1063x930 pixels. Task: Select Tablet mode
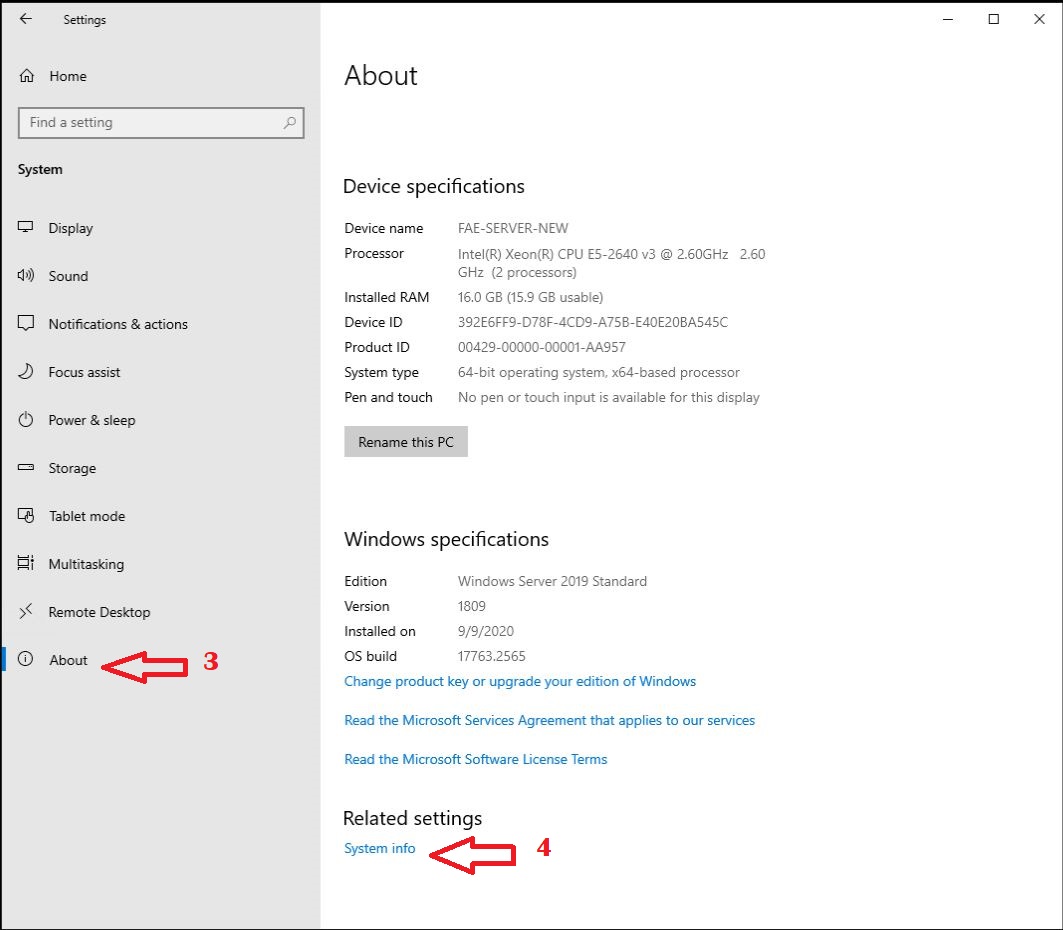pyautogui.click(x=87, y=517)
